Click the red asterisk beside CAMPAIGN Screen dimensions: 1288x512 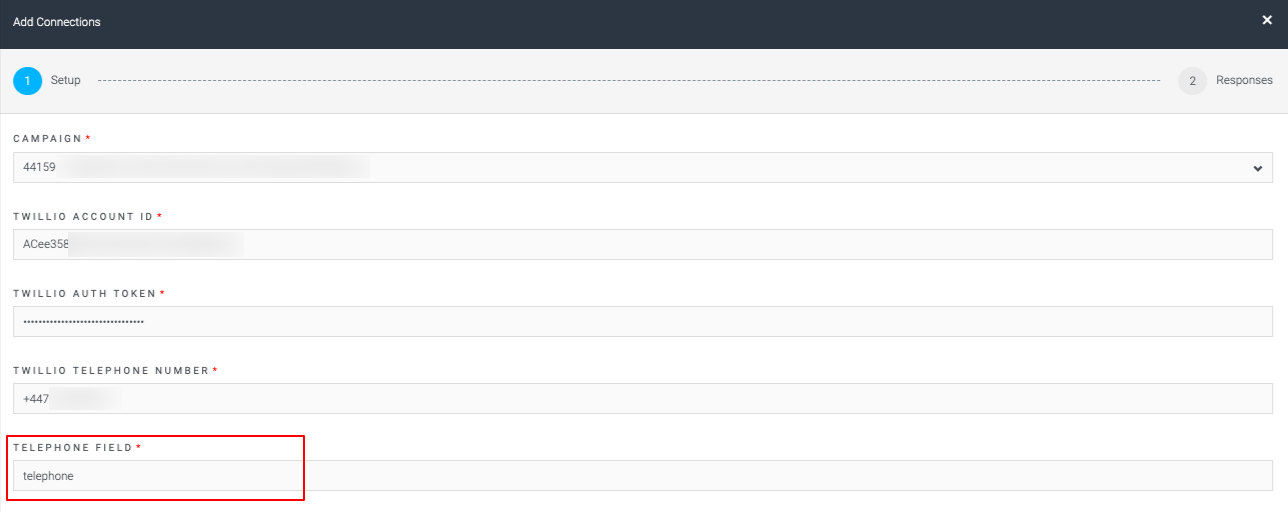[88, 138]
